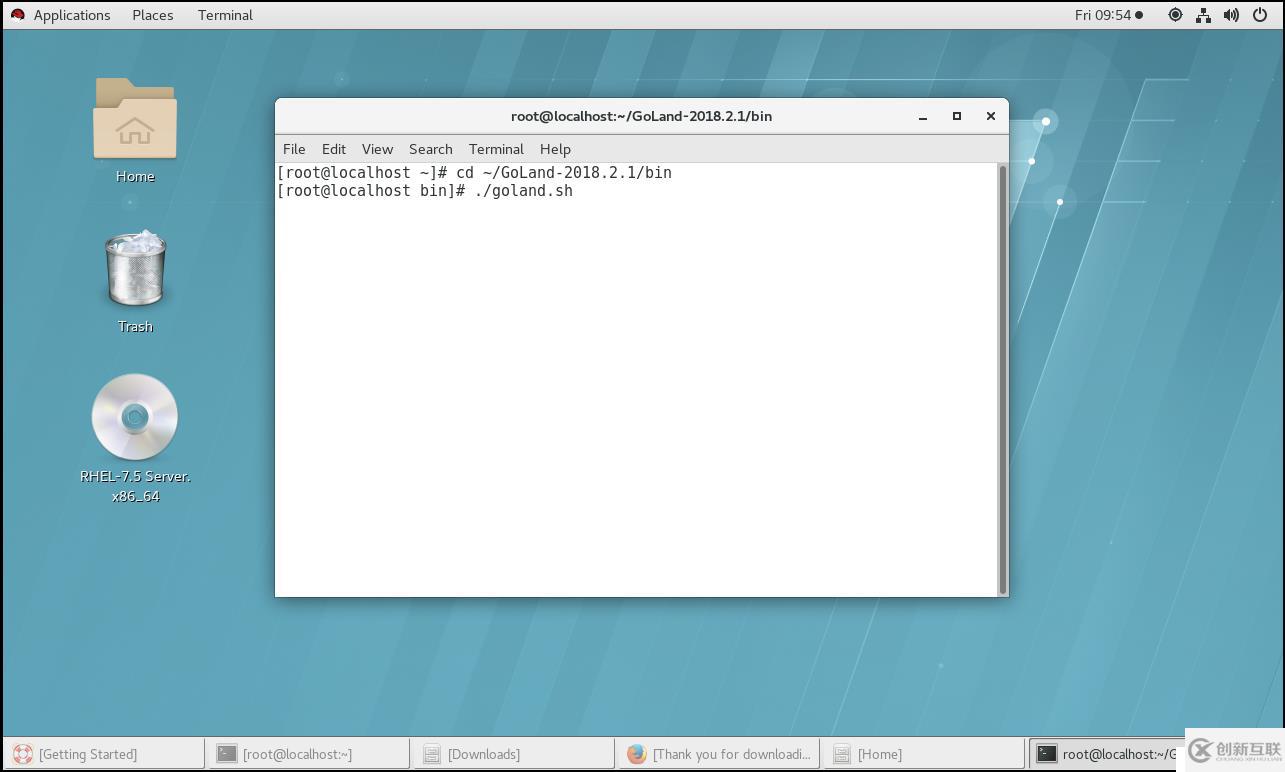The height and width of the screenshot is (772, 1285).
Task: Switch to Thank you for downloading Firefox window
Action: coord(718,754)
